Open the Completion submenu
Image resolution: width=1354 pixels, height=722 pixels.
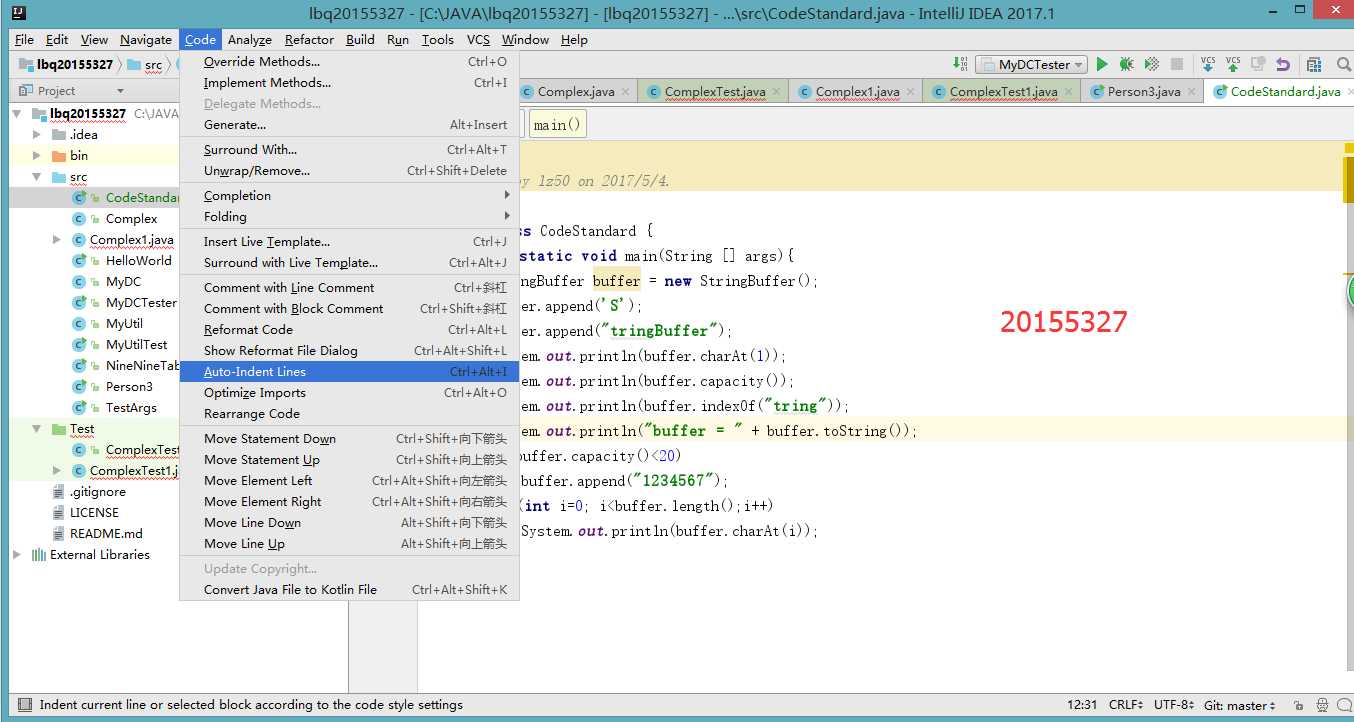tap(349, 196)
